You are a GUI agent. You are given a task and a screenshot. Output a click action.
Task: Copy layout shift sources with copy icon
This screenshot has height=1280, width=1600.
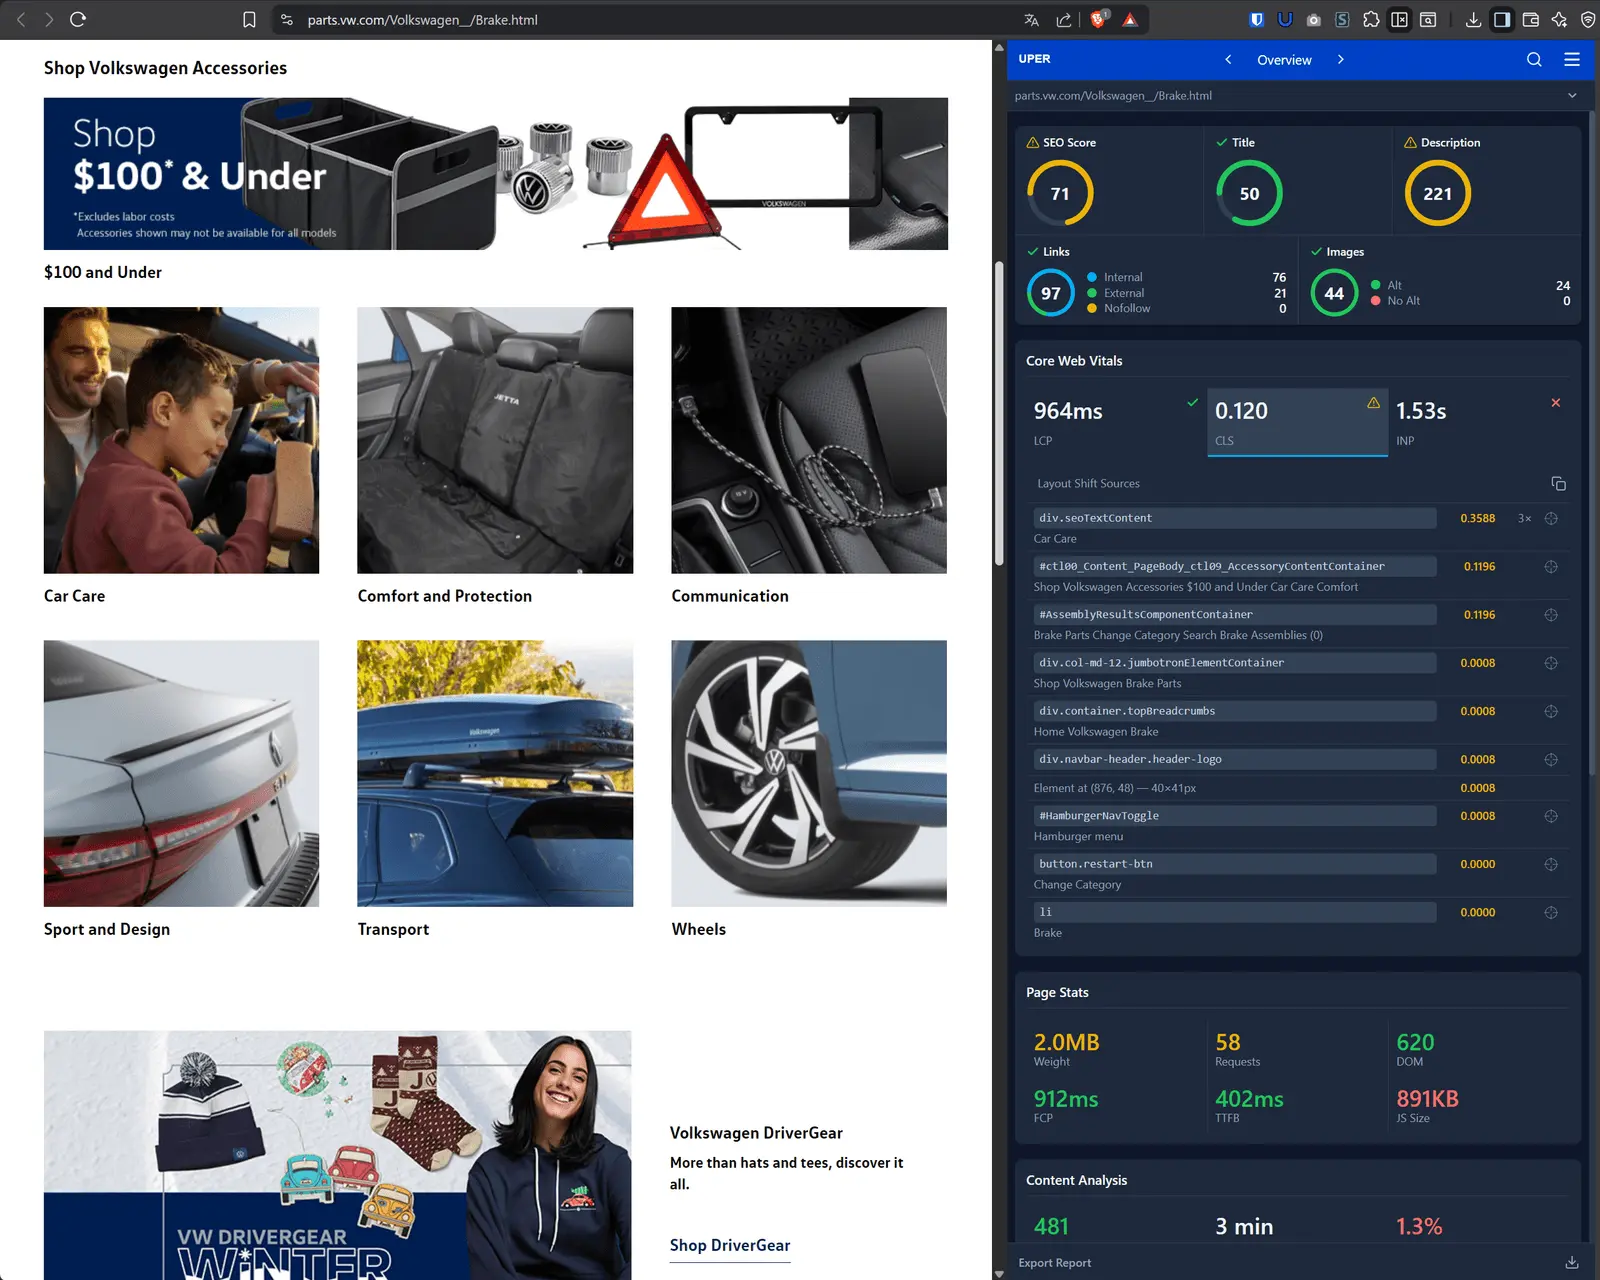(1558, 483)
